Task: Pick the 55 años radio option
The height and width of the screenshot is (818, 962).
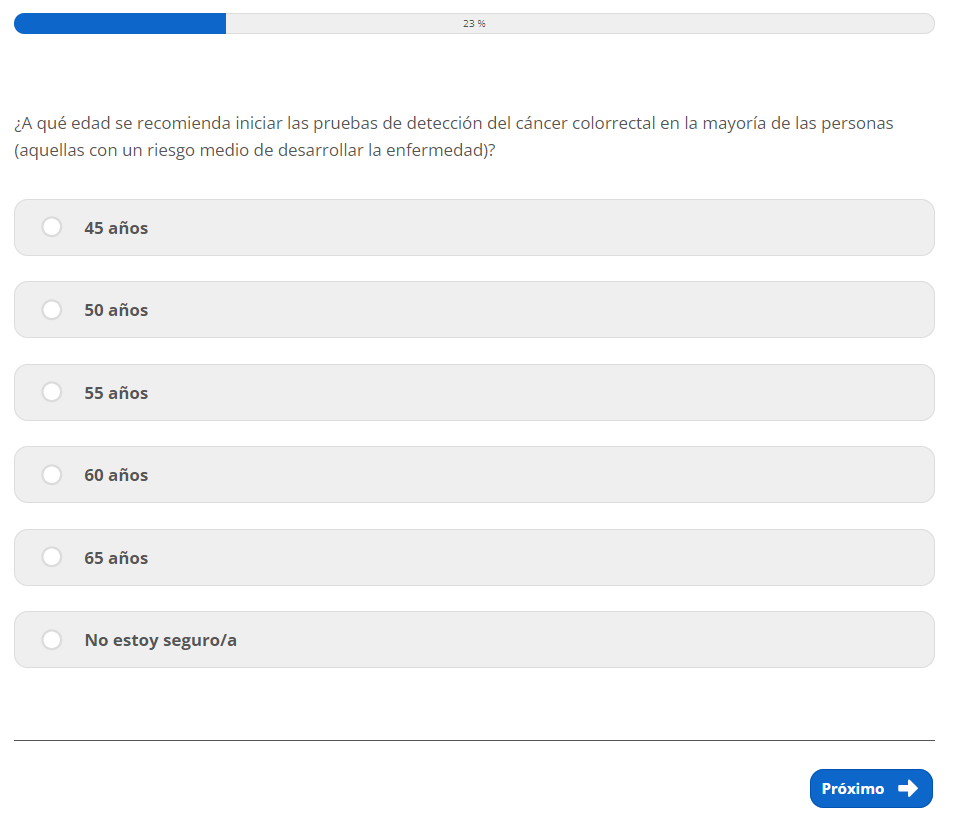Action: click(x=52, y=393)
